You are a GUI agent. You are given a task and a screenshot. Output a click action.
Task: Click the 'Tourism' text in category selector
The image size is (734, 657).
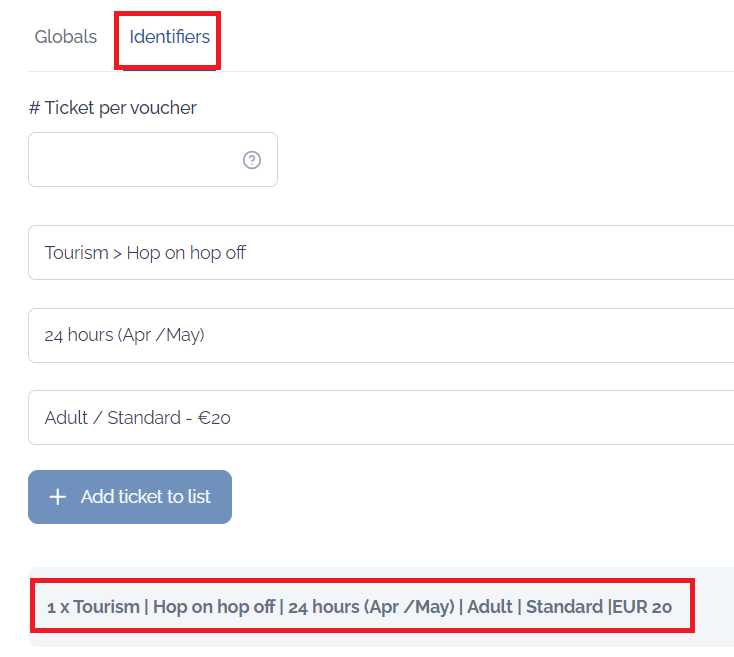pyautogui.click(x=77, y=253)
